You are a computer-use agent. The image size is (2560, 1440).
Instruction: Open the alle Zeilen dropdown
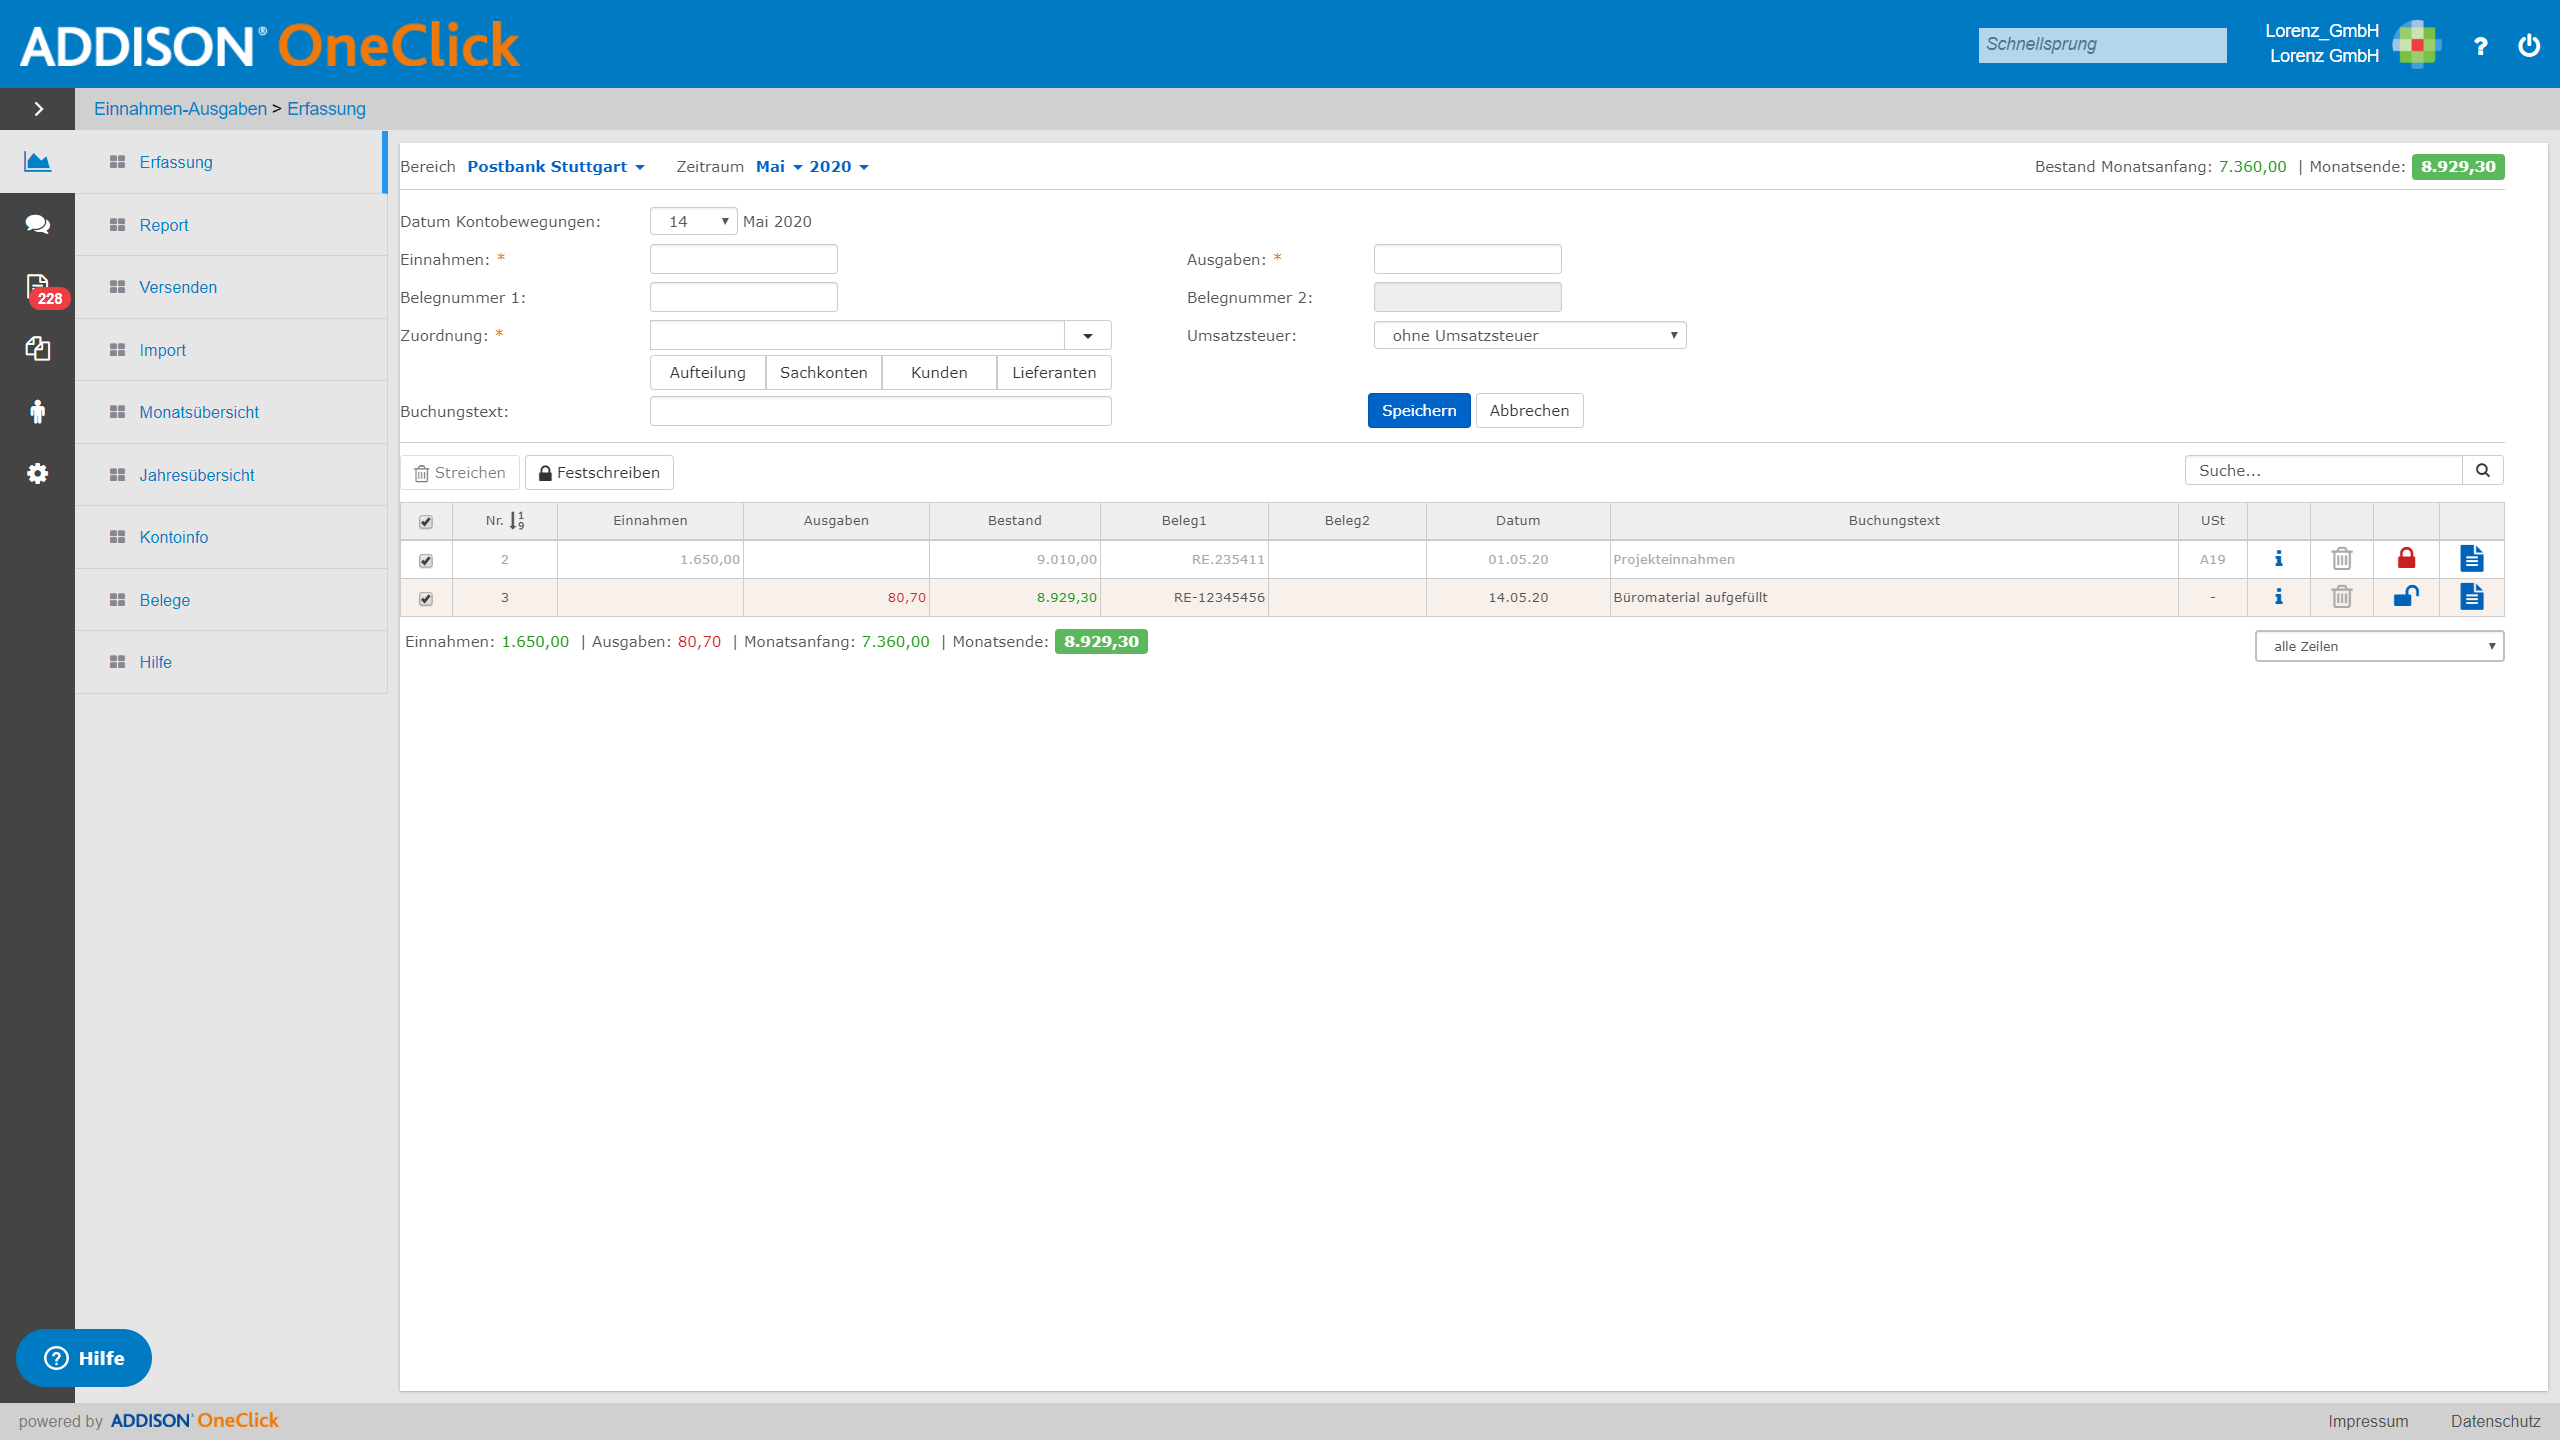[x=2379, y=646]
